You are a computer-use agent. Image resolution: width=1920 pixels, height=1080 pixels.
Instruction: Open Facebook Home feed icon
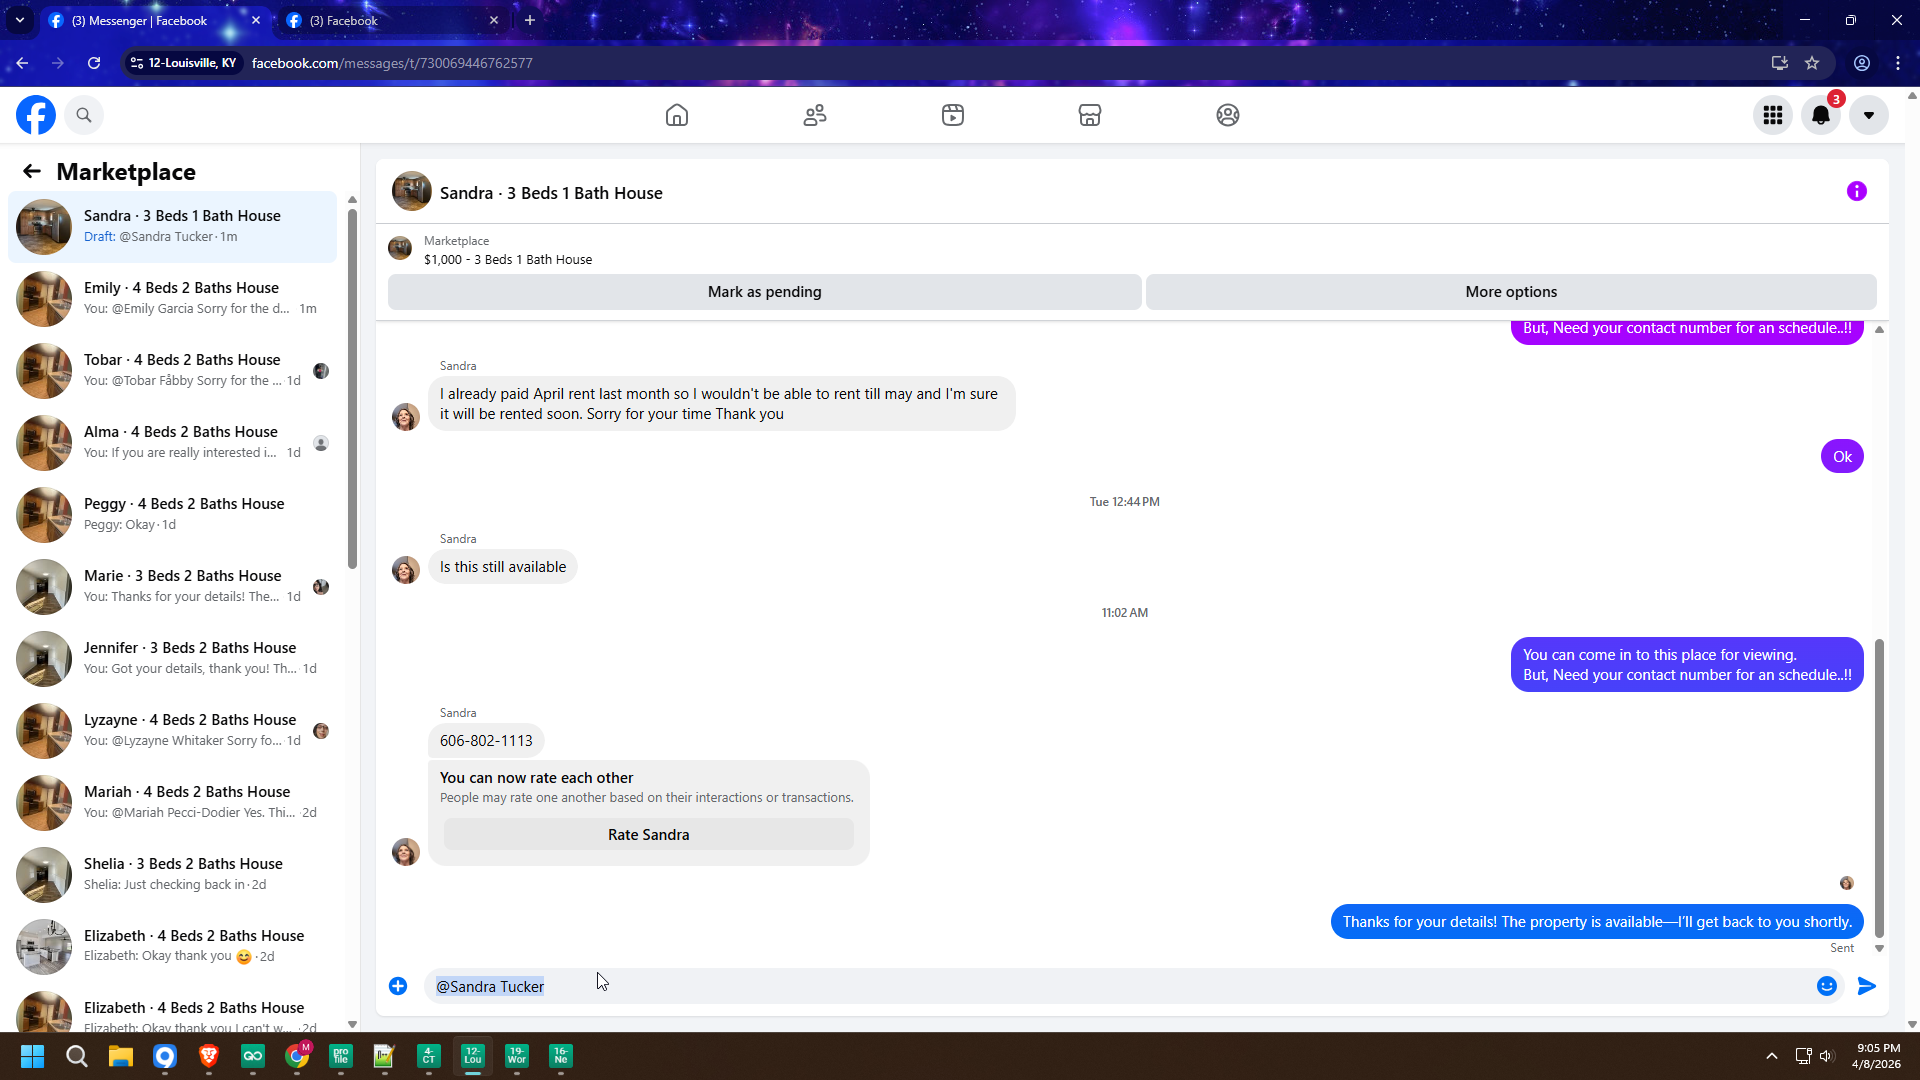(677, 115)
